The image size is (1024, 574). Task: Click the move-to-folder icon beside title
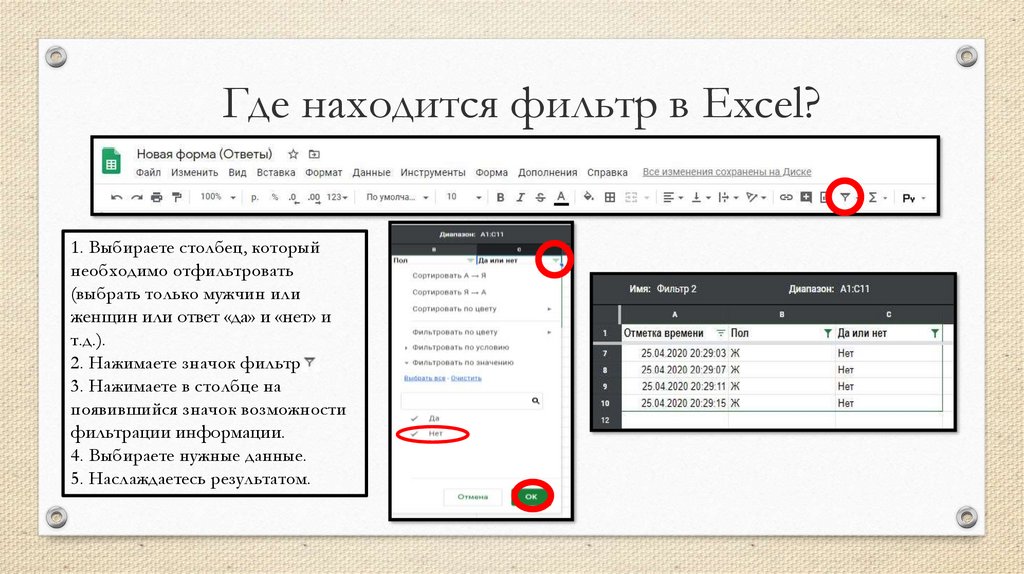tap(314, 154)
